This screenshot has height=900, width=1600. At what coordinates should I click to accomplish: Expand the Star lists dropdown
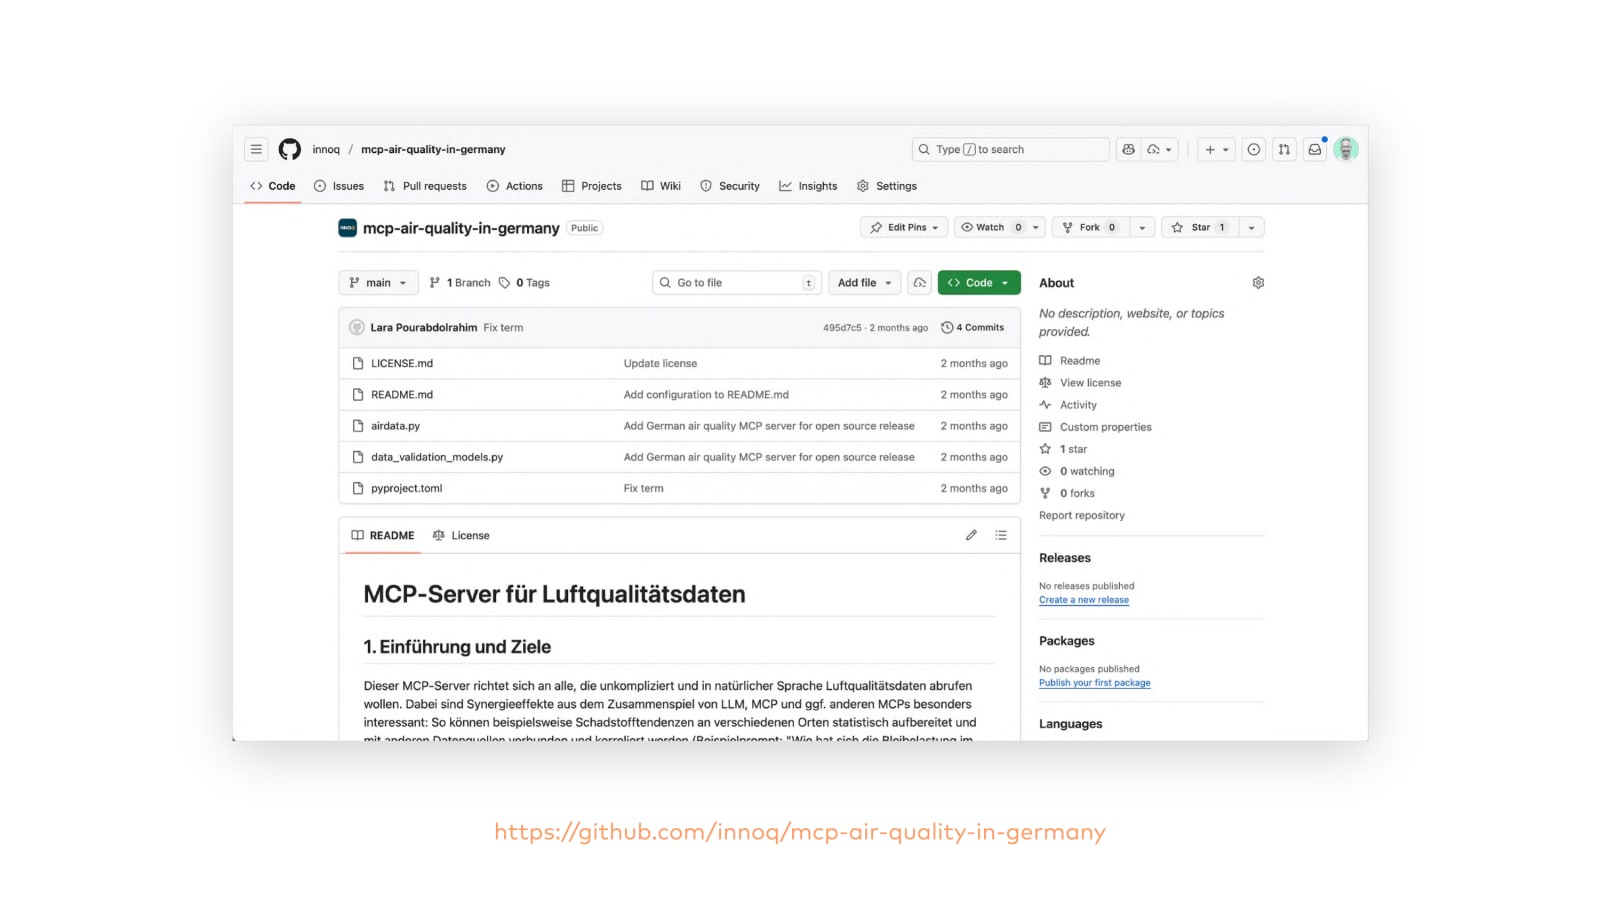pyautogui.click(x=1251, y=227)
